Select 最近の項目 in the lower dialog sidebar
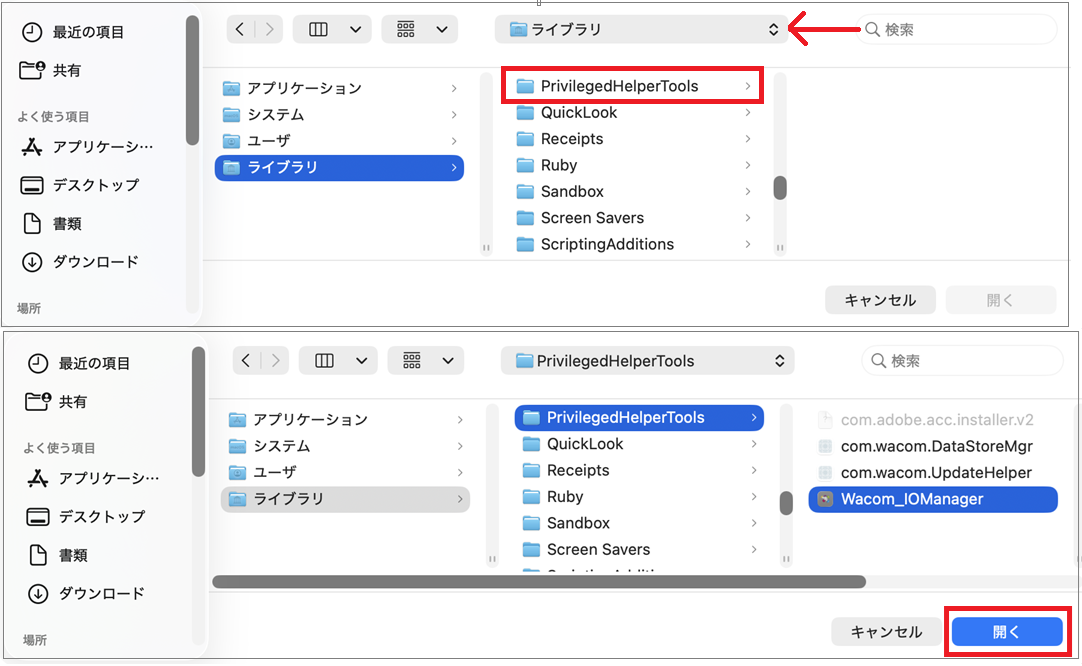Screen dimensions: 1082x666 point(79,364)
